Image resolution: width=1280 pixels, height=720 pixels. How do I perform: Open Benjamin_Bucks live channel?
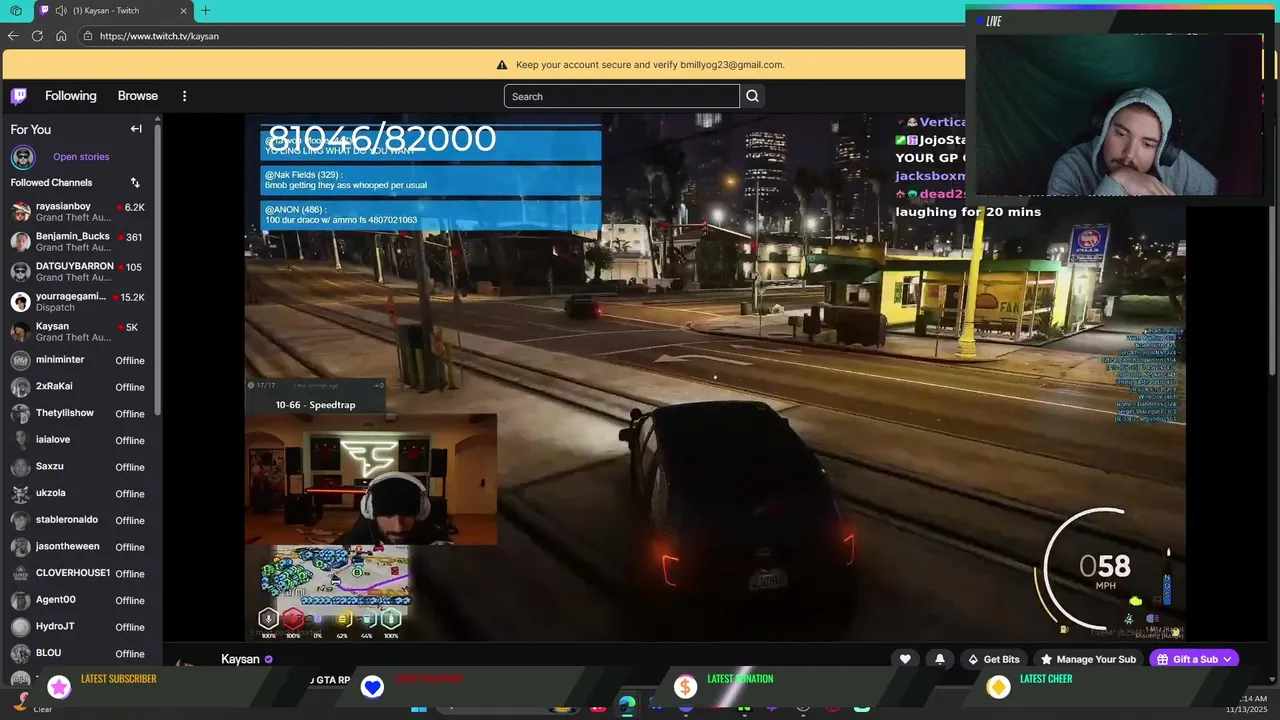(x=78, y=242)
